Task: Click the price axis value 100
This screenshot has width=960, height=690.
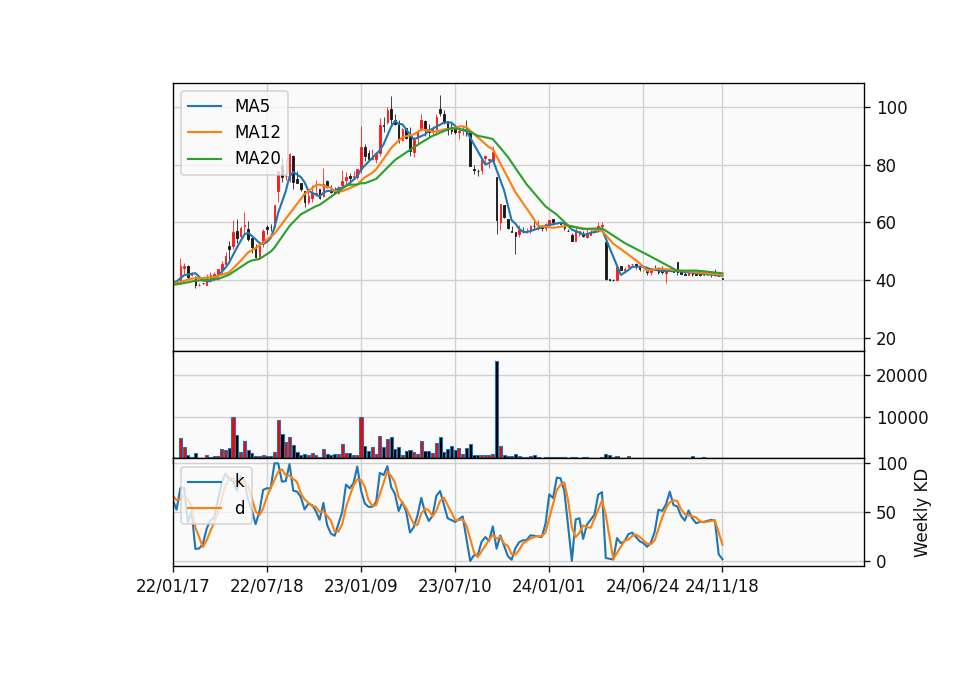Action: point(892,108)
